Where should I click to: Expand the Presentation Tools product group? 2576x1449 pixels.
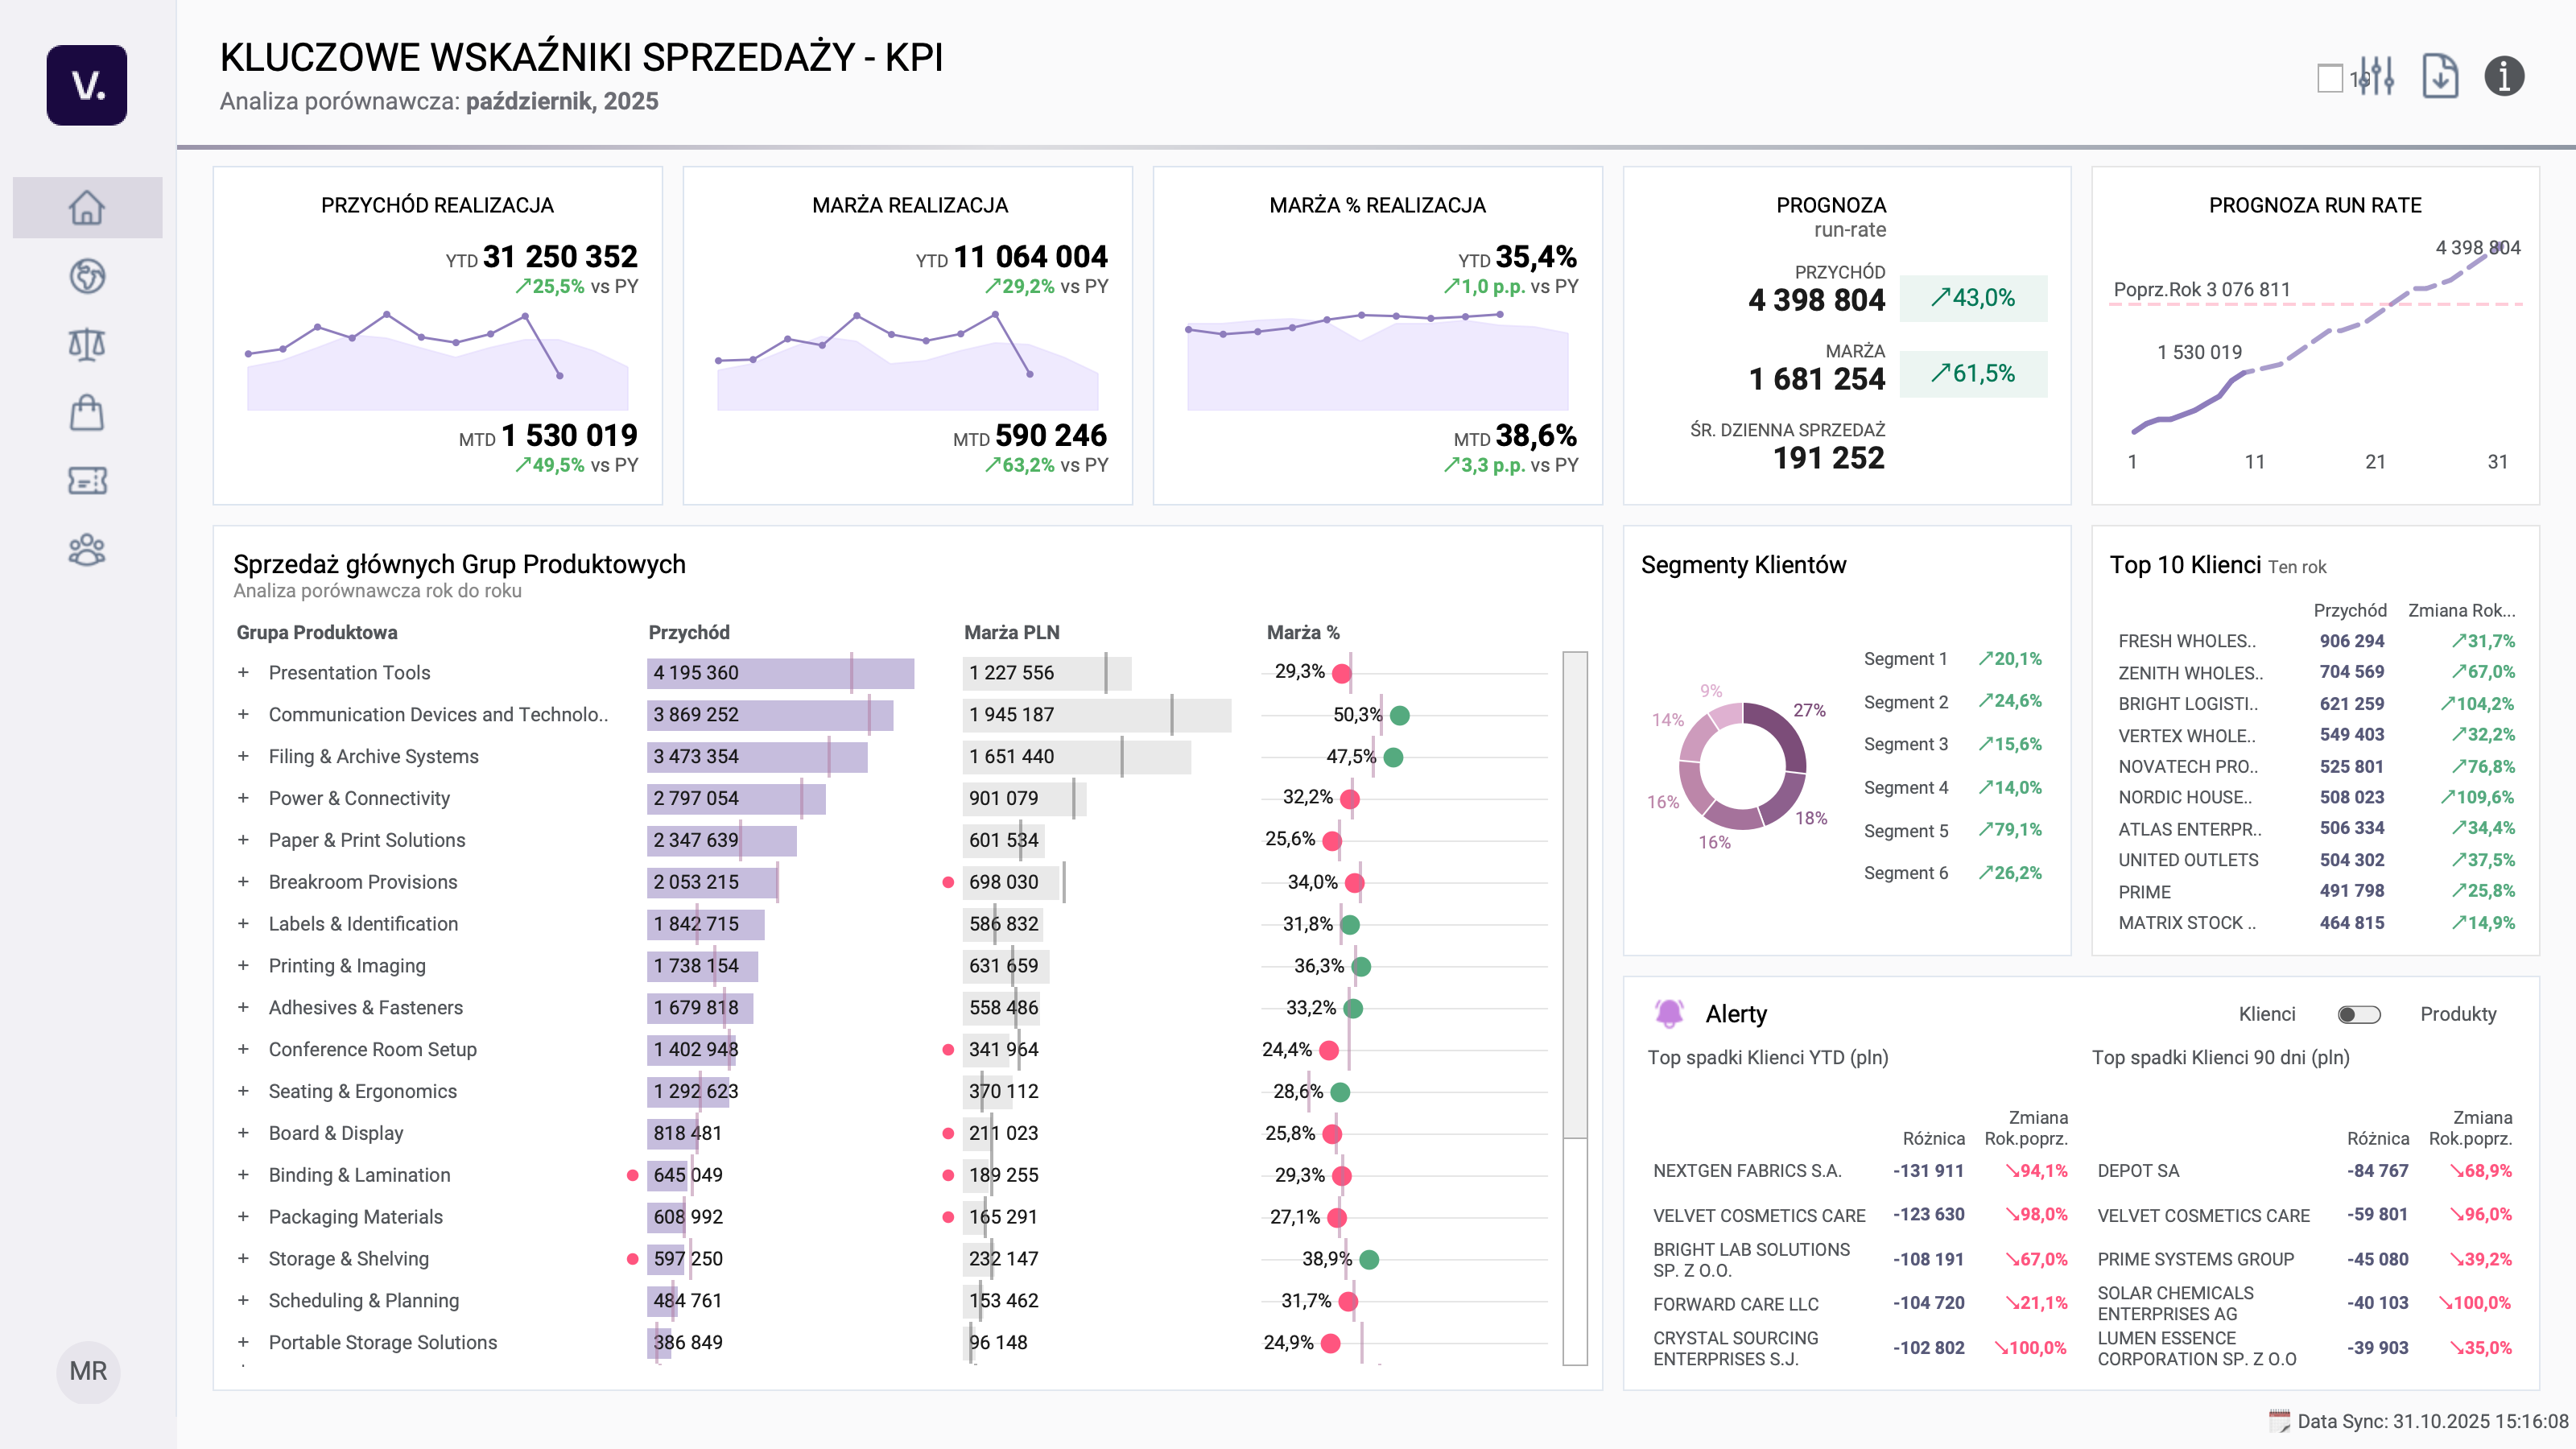click(243, 672)
